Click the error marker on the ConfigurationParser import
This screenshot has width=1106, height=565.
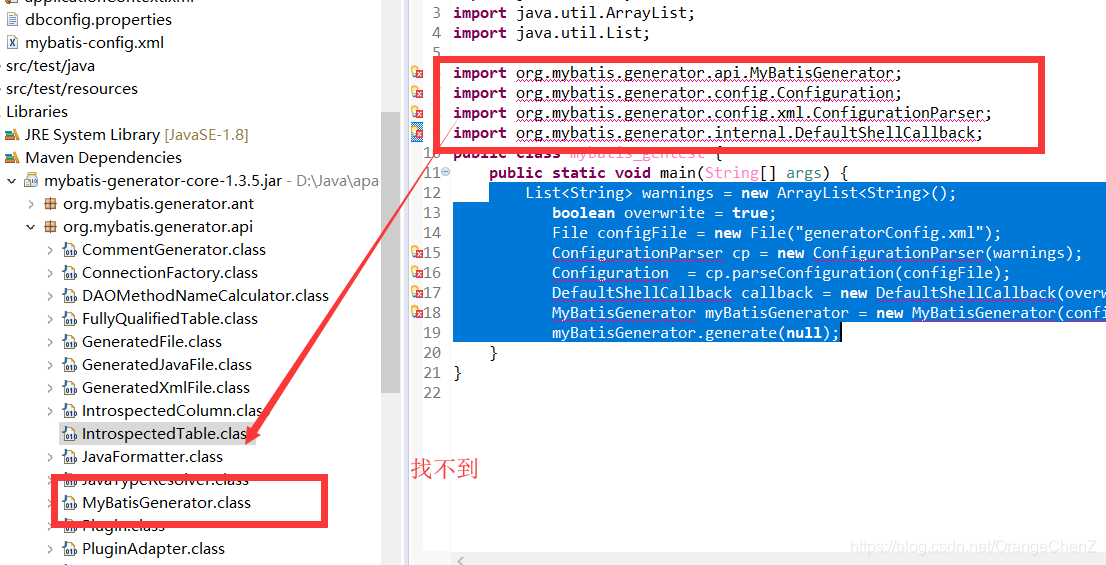point(417,113)
